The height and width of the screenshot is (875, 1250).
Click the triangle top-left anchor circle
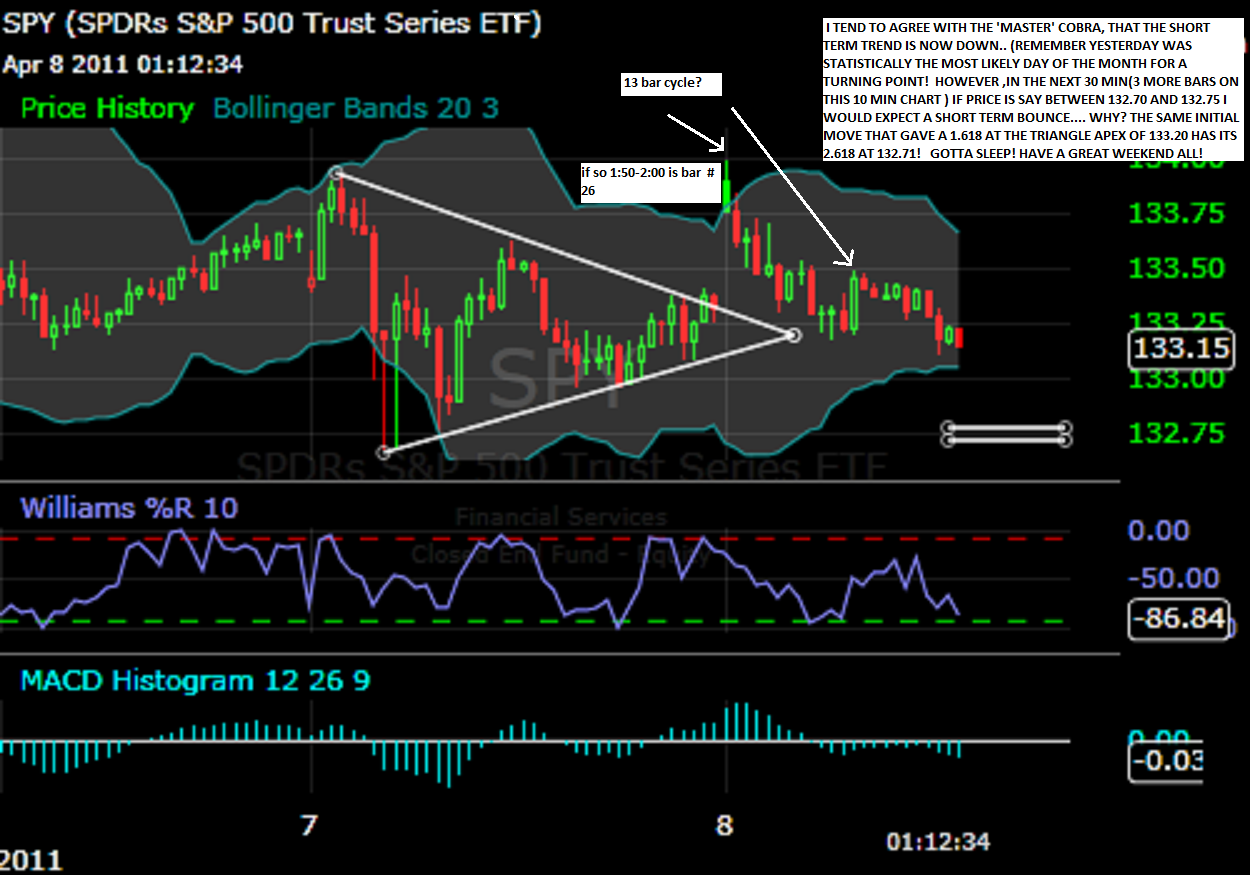(x=338, y=173)
